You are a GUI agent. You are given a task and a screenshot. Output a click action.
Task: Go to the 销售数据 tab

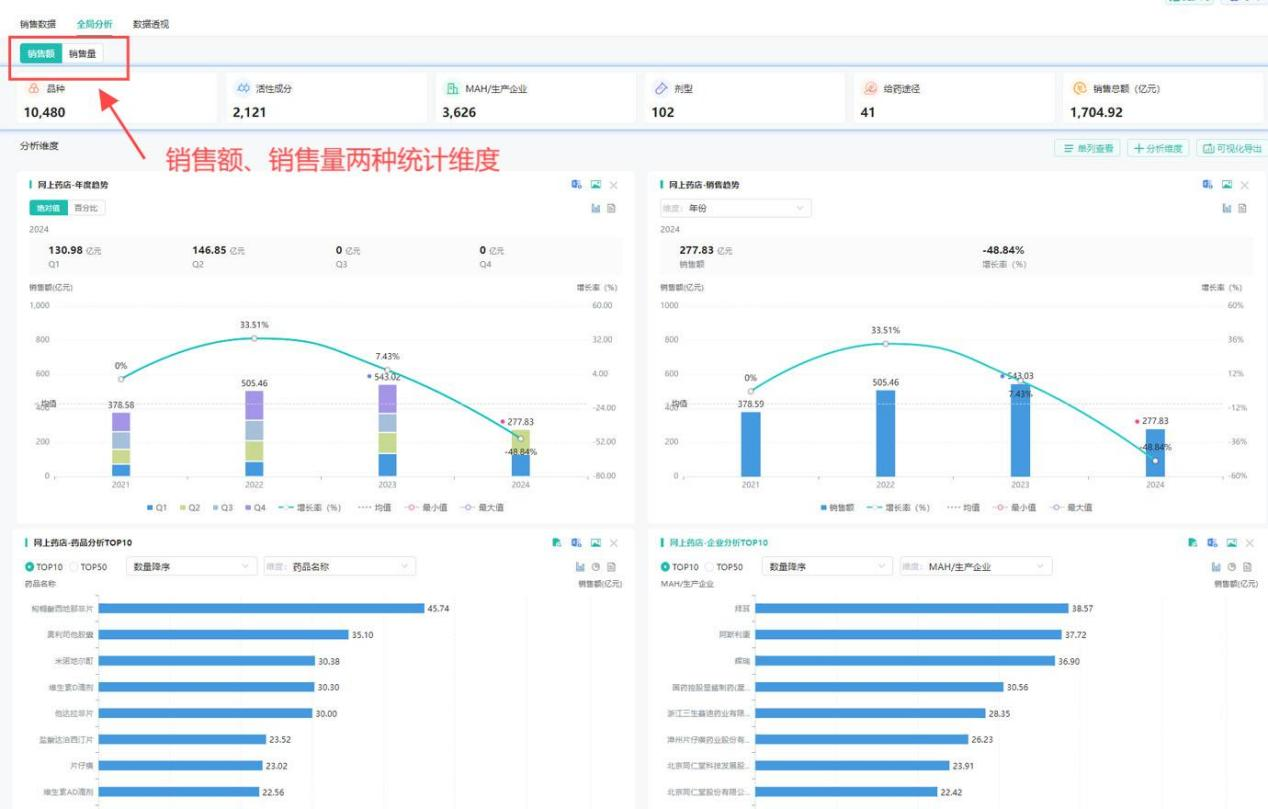point(38,24)
